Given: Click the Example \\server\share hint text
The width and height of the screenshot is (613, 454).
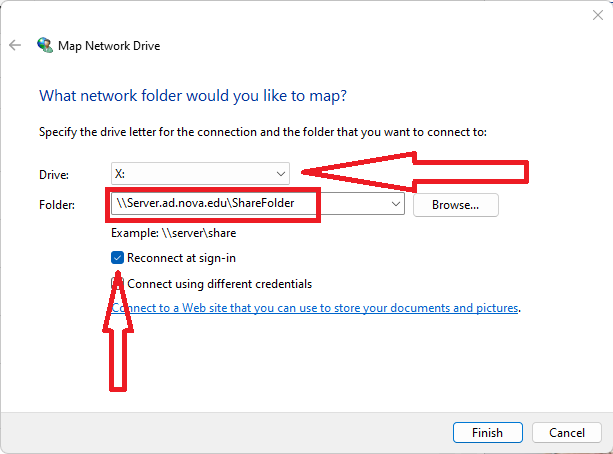Looking at the screenshot, I should [x=174, y=233].
